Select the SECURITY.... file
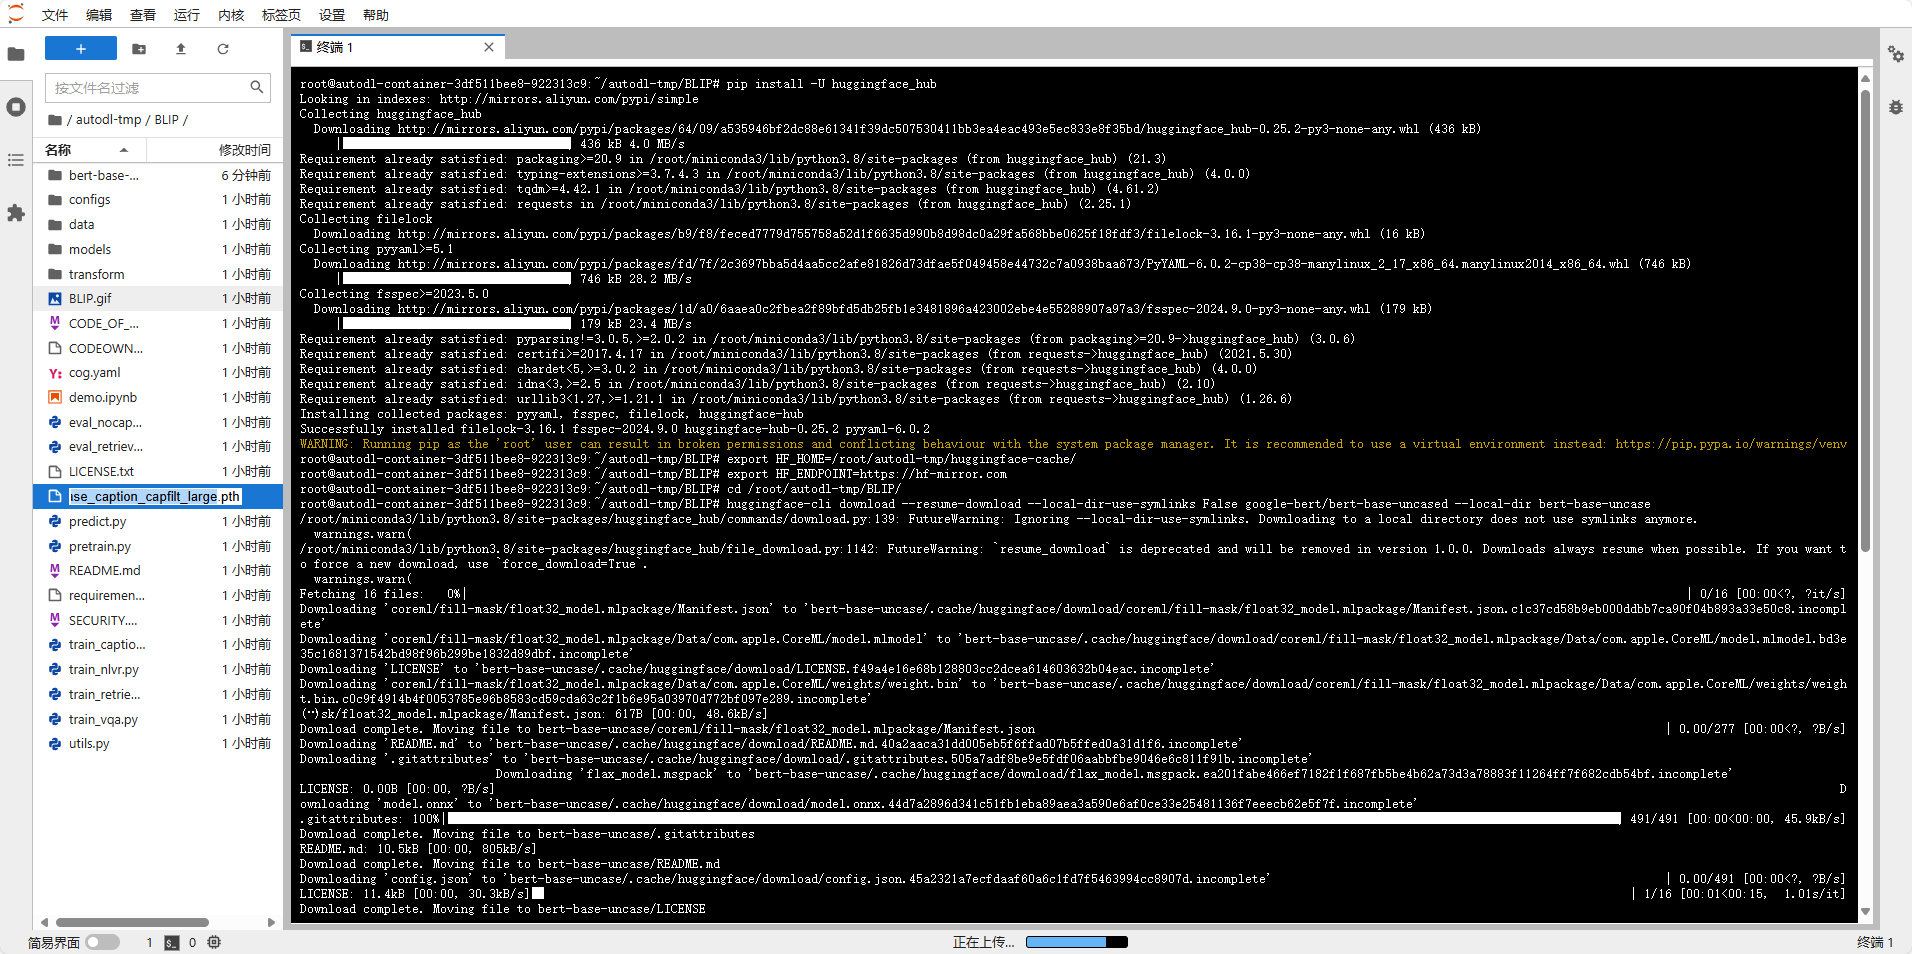The height and width of the screenshot is (954, 1912). click(x=160, y=620)
